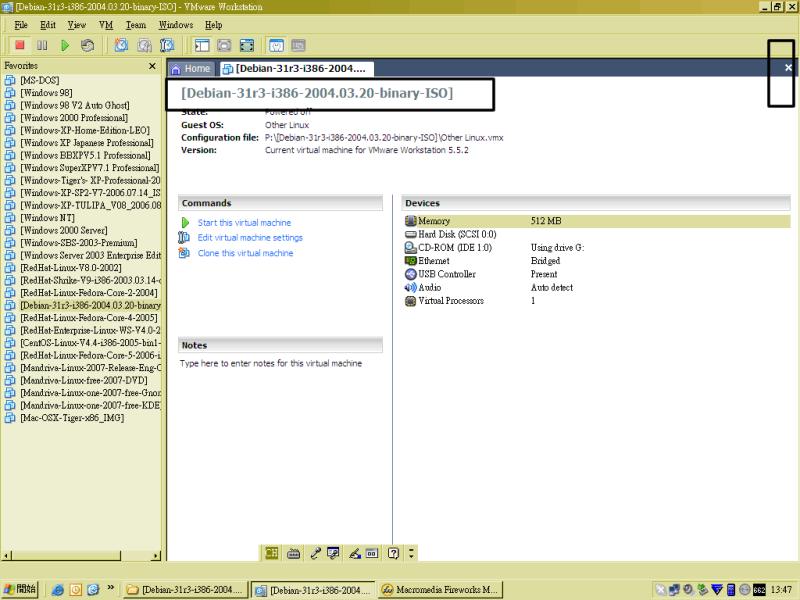800x600 pixels.
Task: Click the Full Screen toolbar icon
Action: pos(247,45)
